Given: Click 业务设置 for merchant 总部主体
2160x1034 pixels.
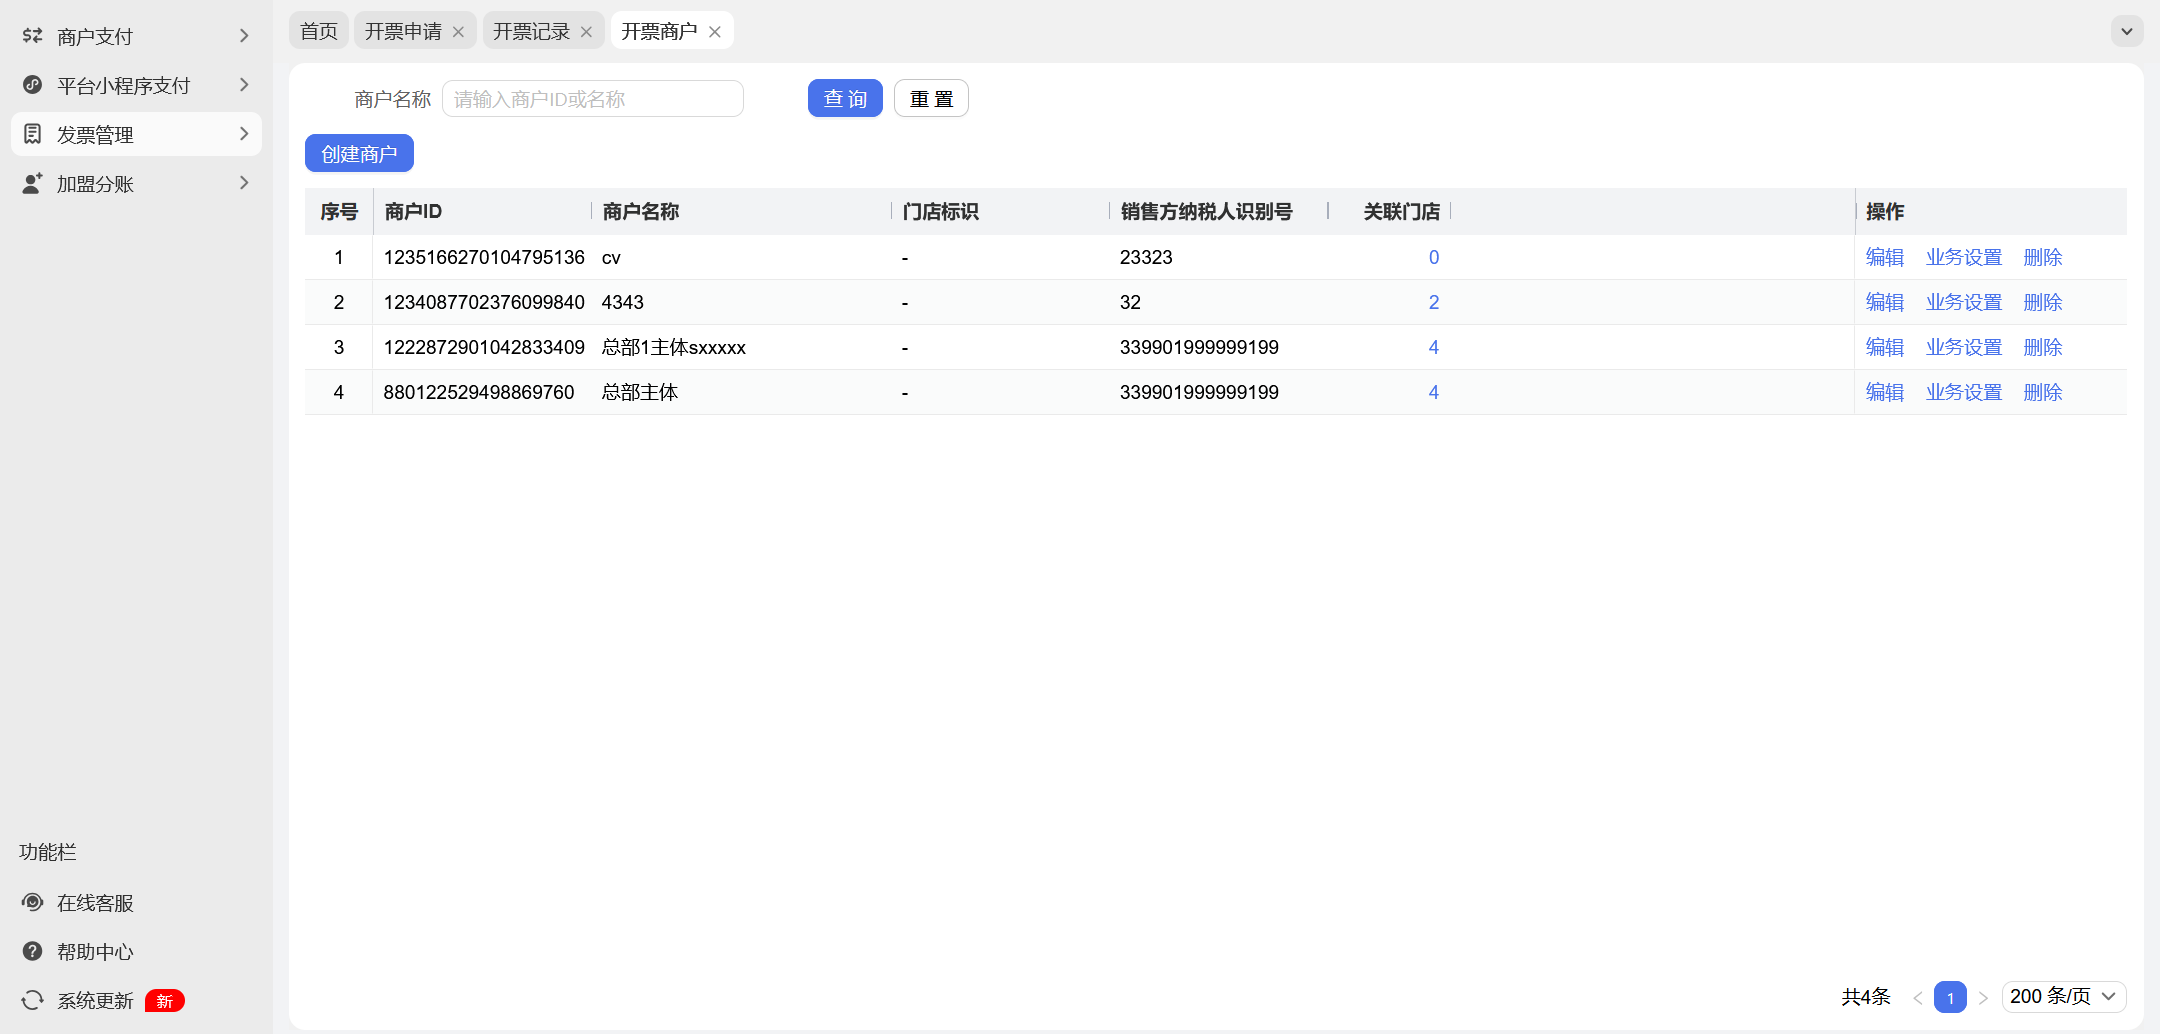Looking at the screenshot, I should coord(1963,392).
